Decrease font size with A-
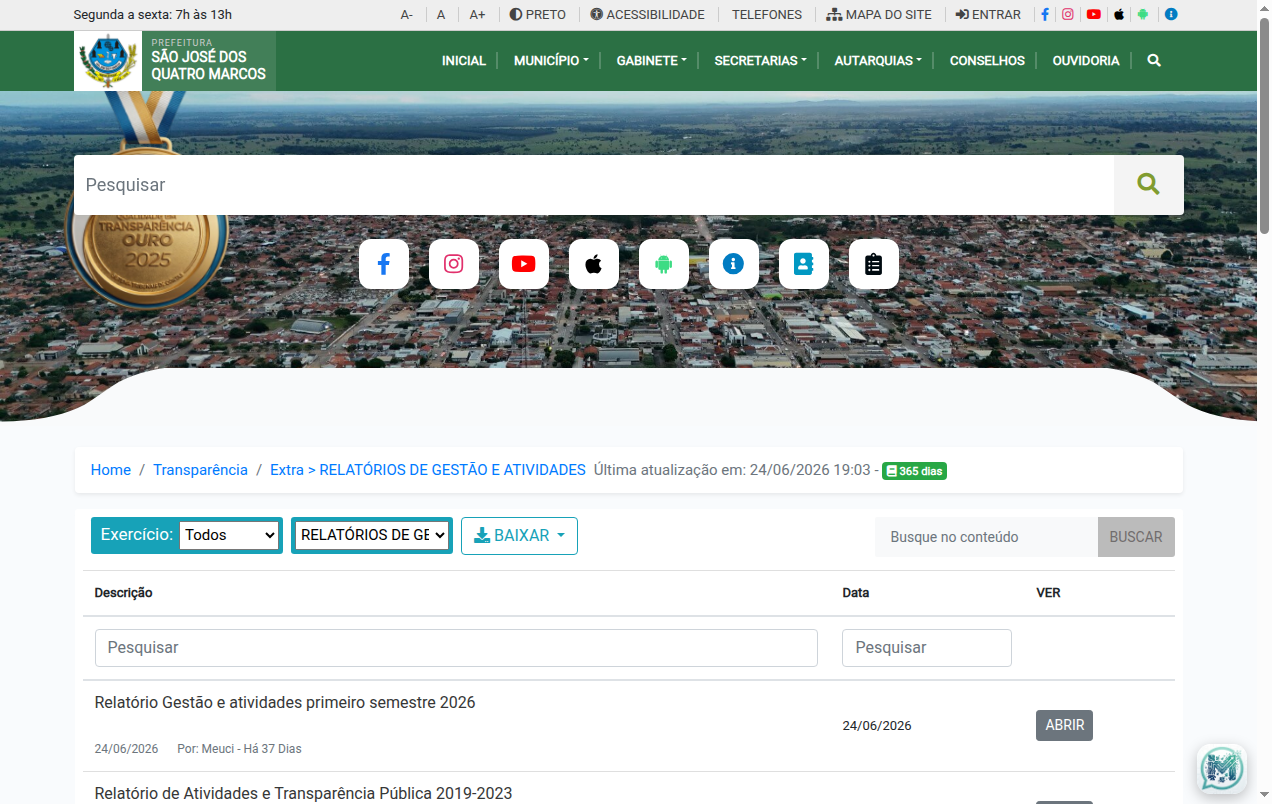1272x804 pixels. 407,15
